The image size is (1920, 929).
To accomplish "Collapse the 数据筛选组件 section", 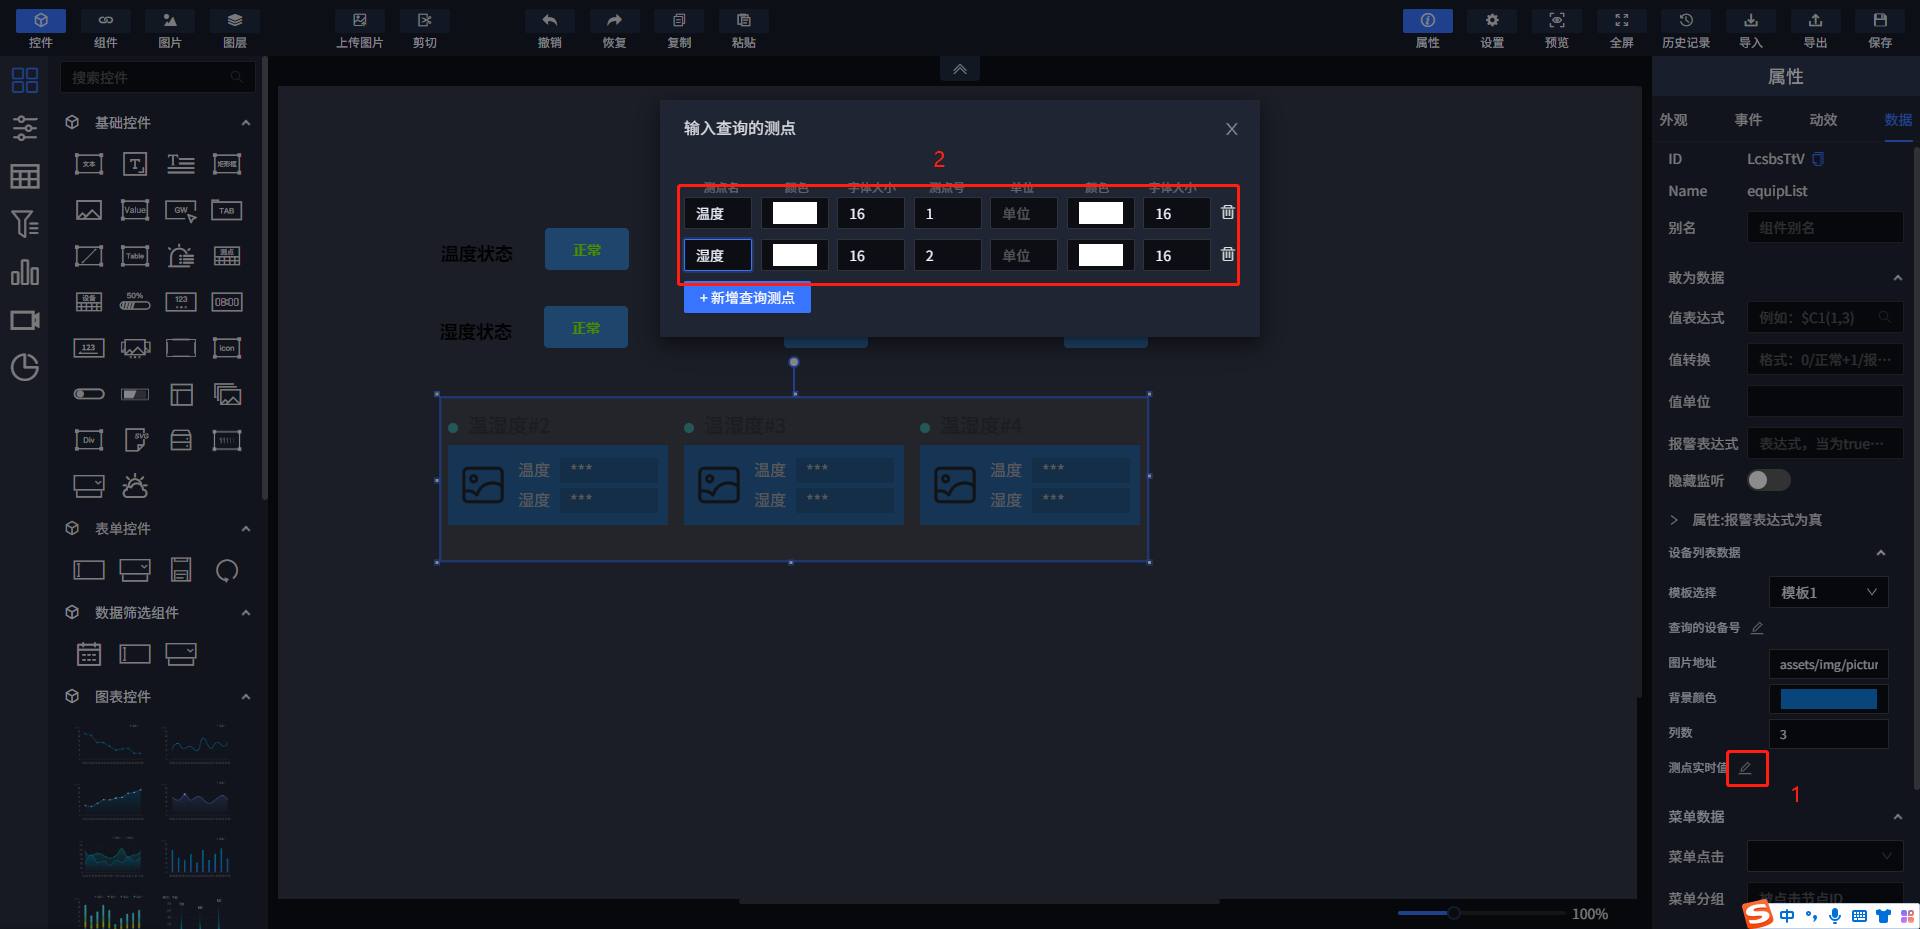I will (246, 612).
